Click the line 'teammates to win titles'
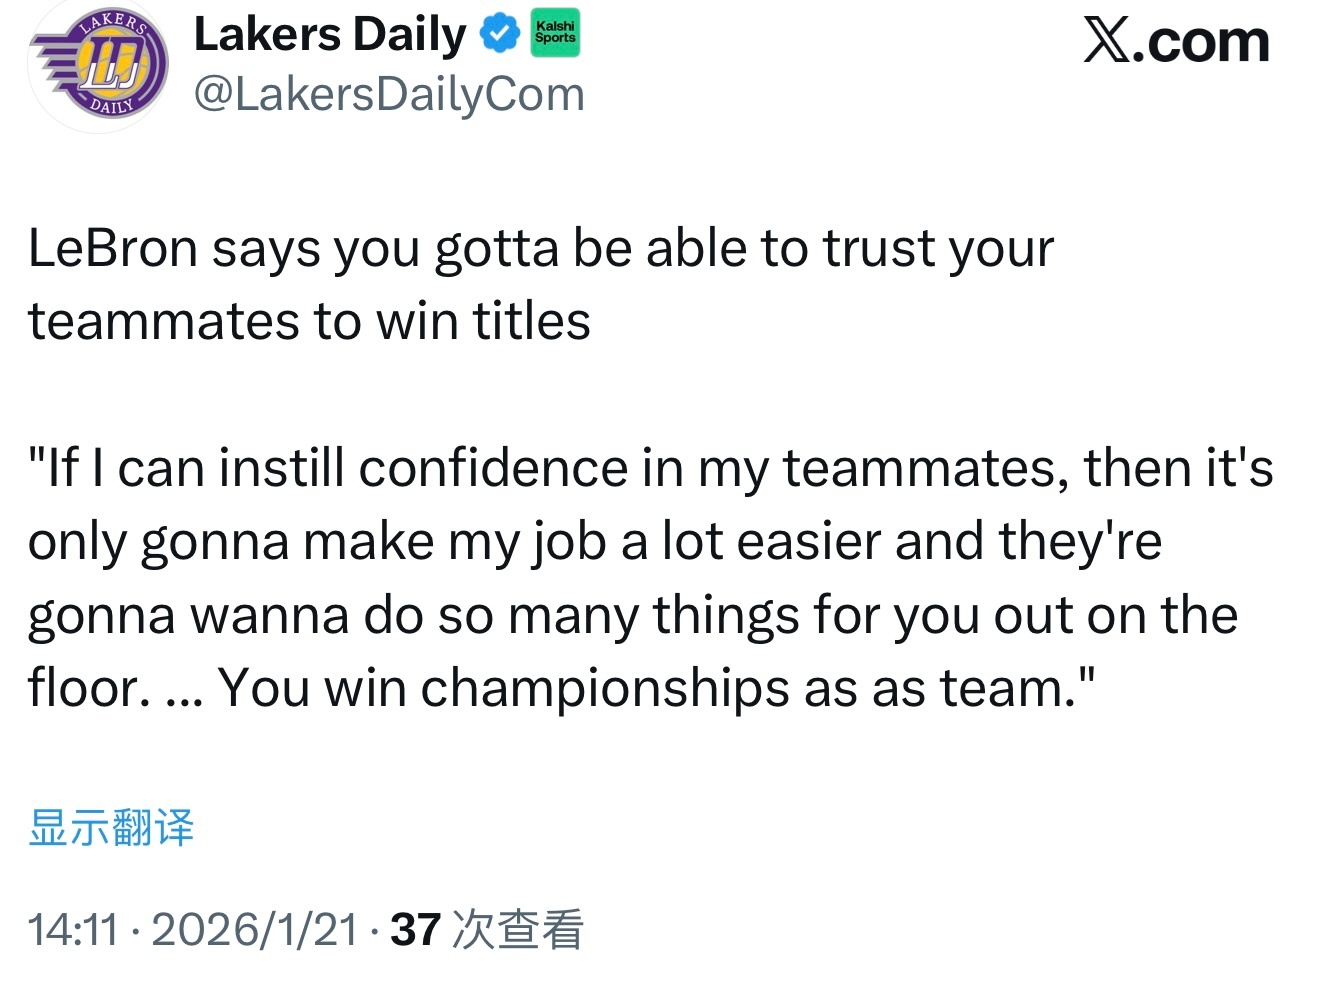Viewport: 1320px width, 985px height. [x=309, y=322]
